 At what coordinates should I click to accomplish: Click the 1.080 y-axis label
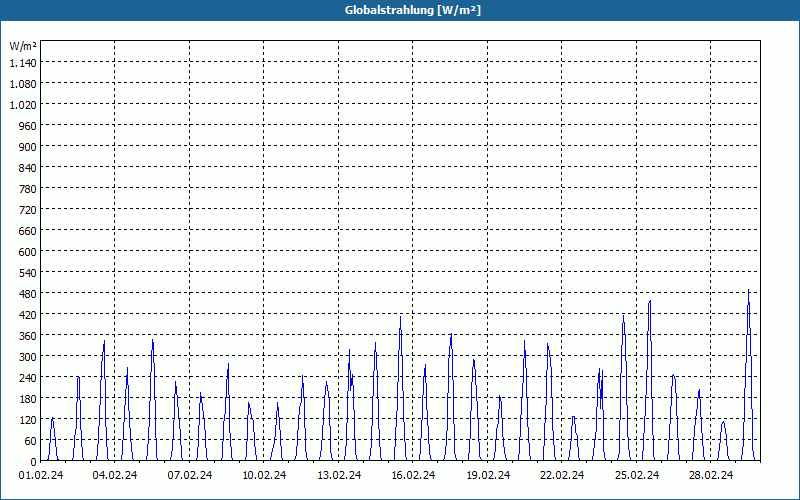(23, 84)
